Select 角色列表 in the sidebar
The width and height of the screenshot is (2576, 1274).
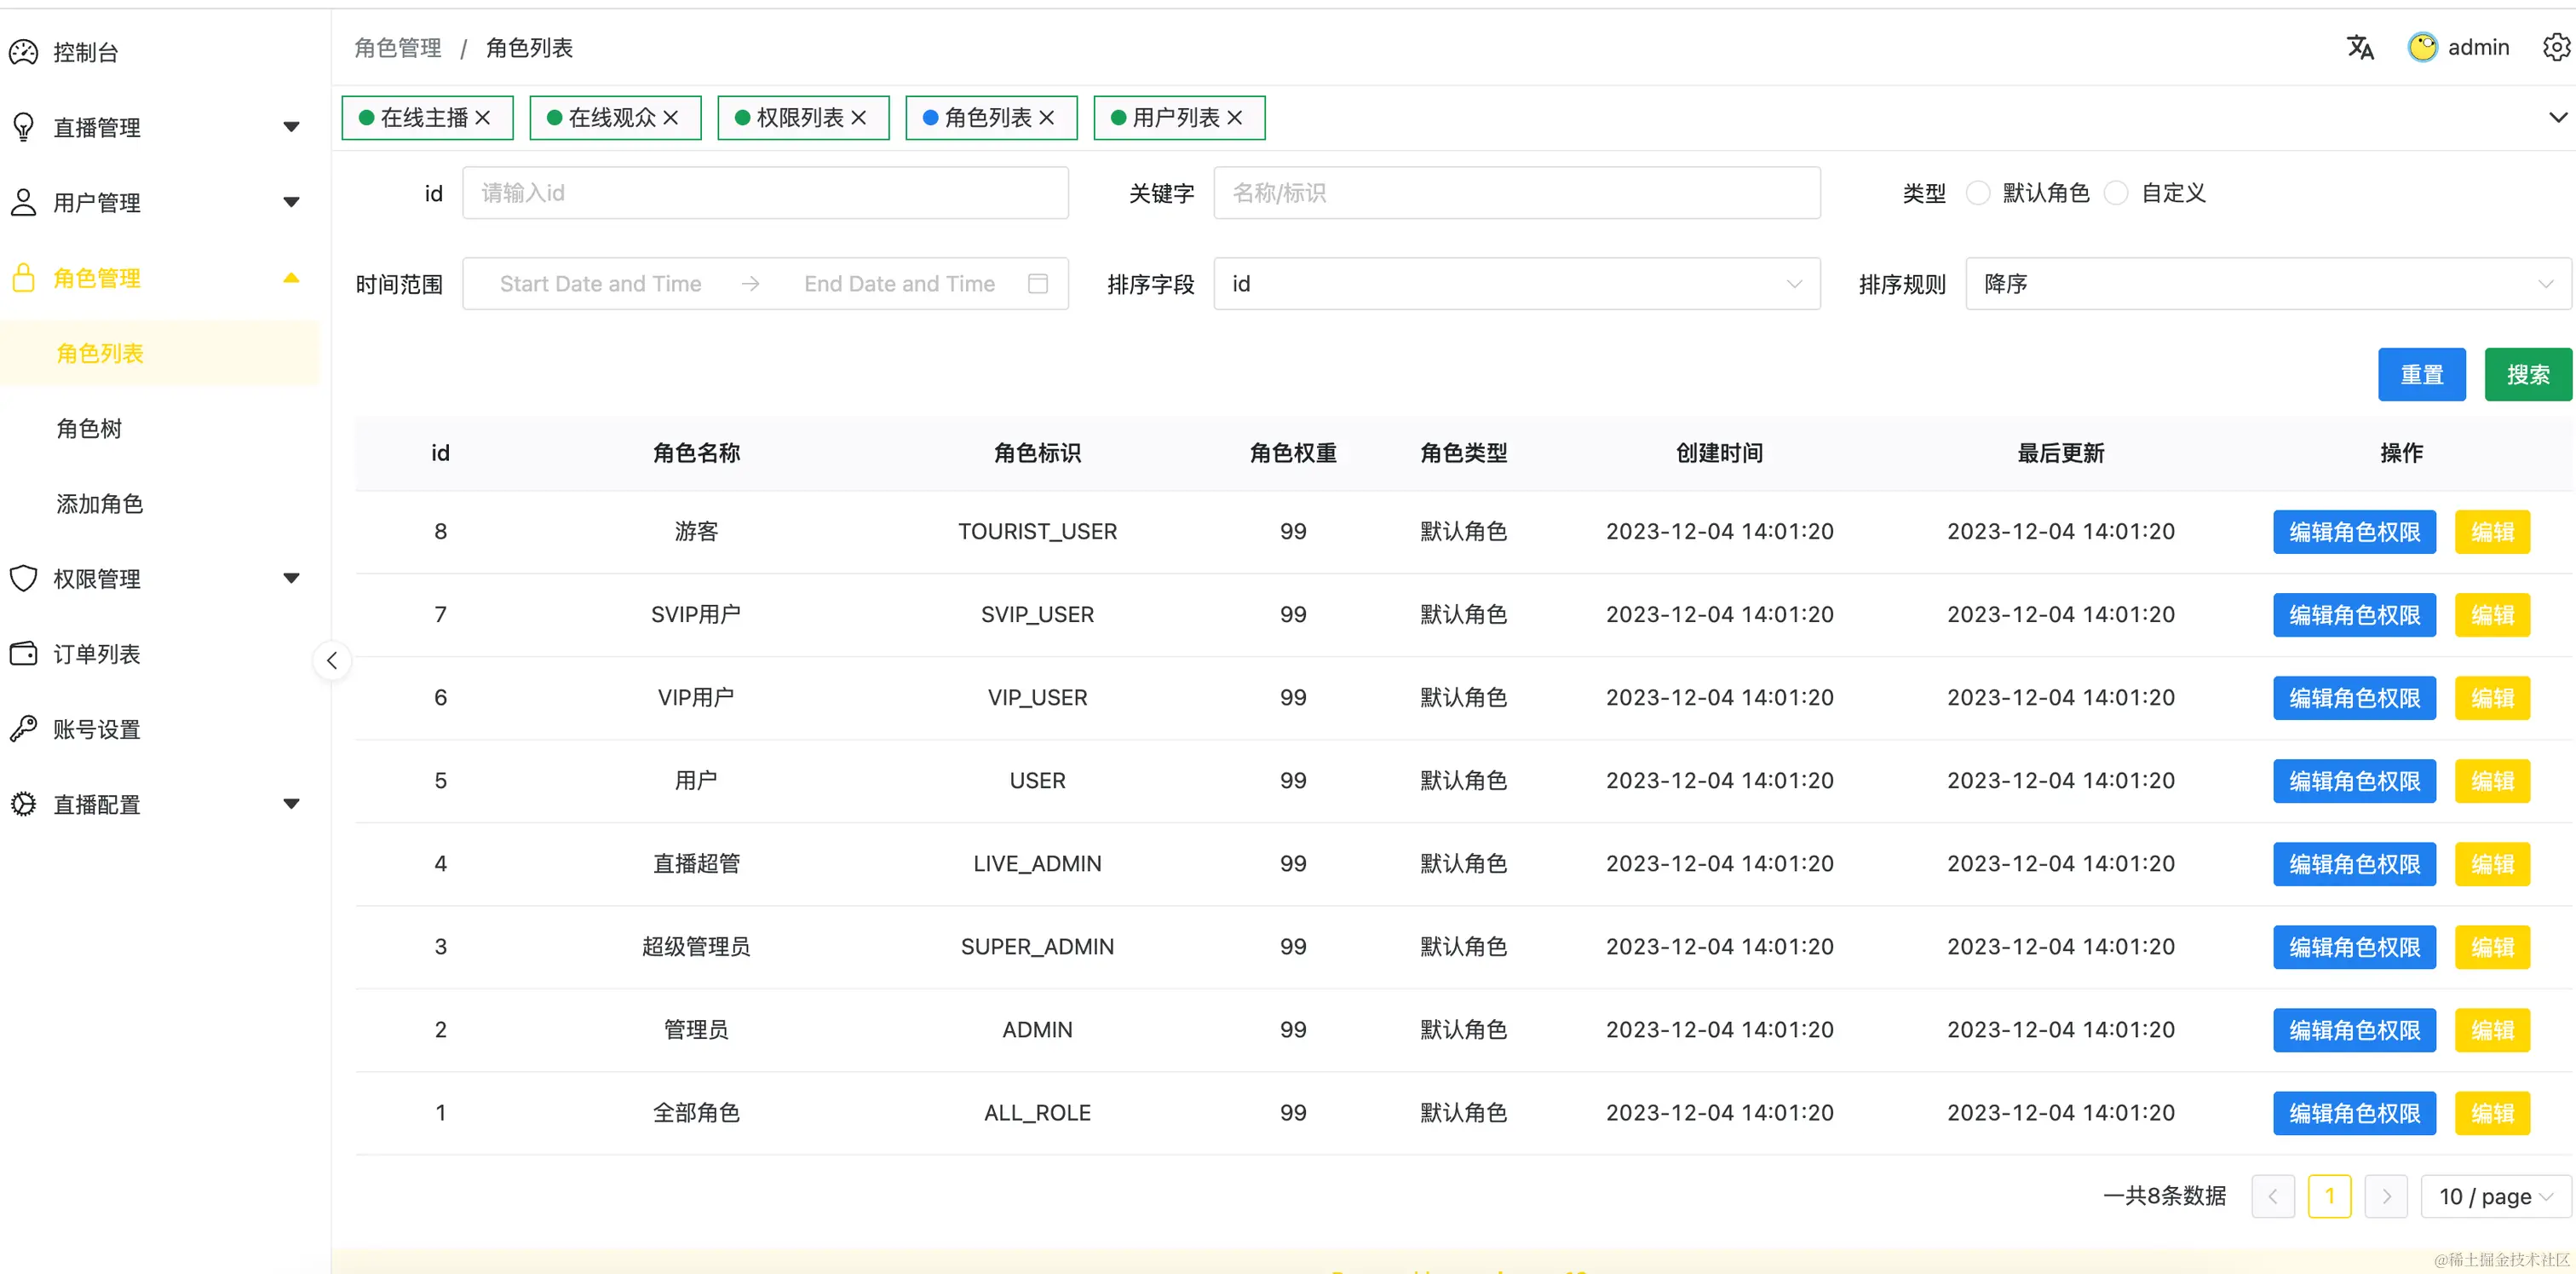click(160, 353)
